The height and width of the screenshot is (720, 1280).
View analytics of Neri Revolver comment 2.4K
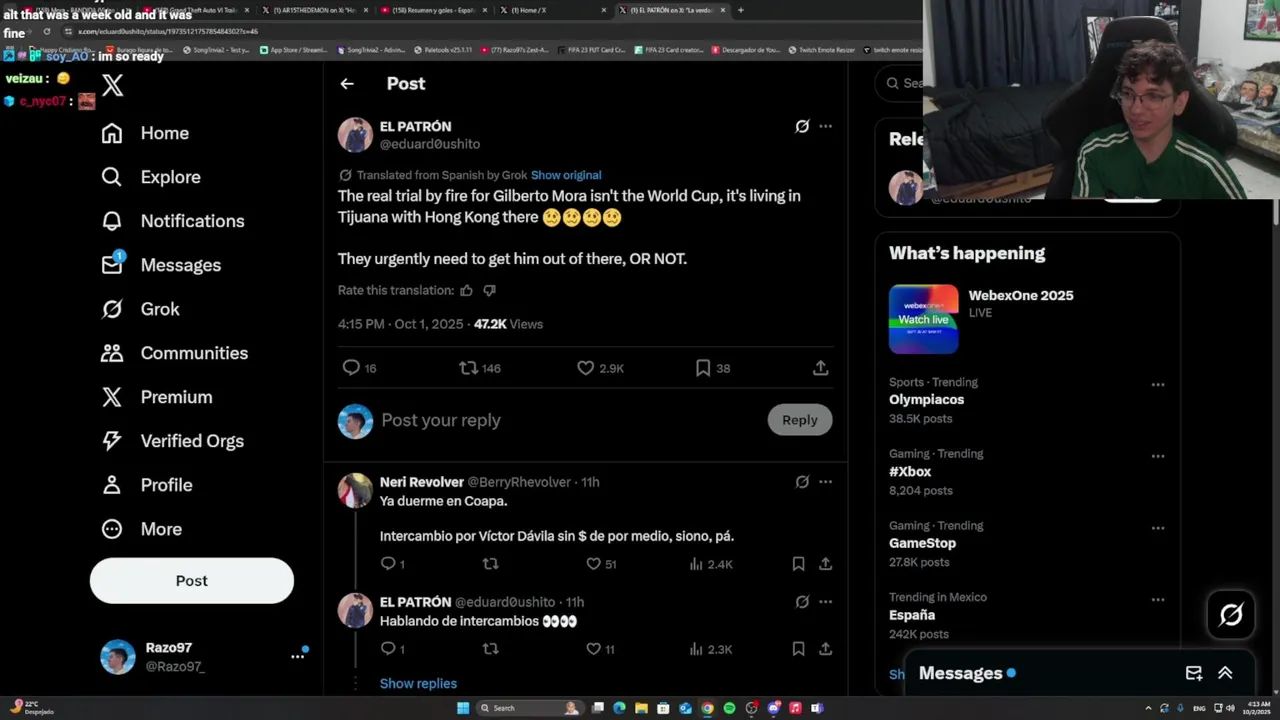click(x=711, y=564)
